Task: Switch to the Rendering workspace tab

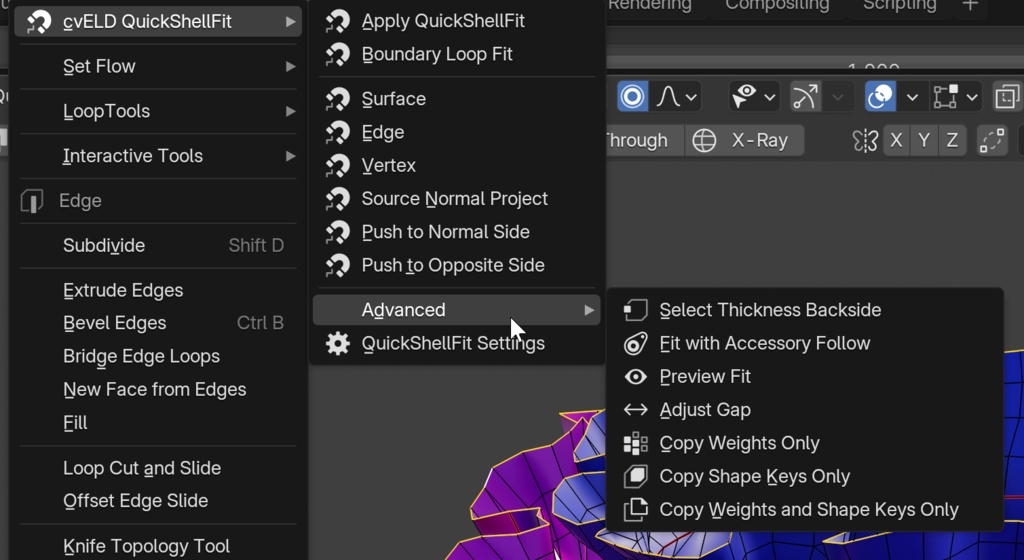Action: coord(650,5)
